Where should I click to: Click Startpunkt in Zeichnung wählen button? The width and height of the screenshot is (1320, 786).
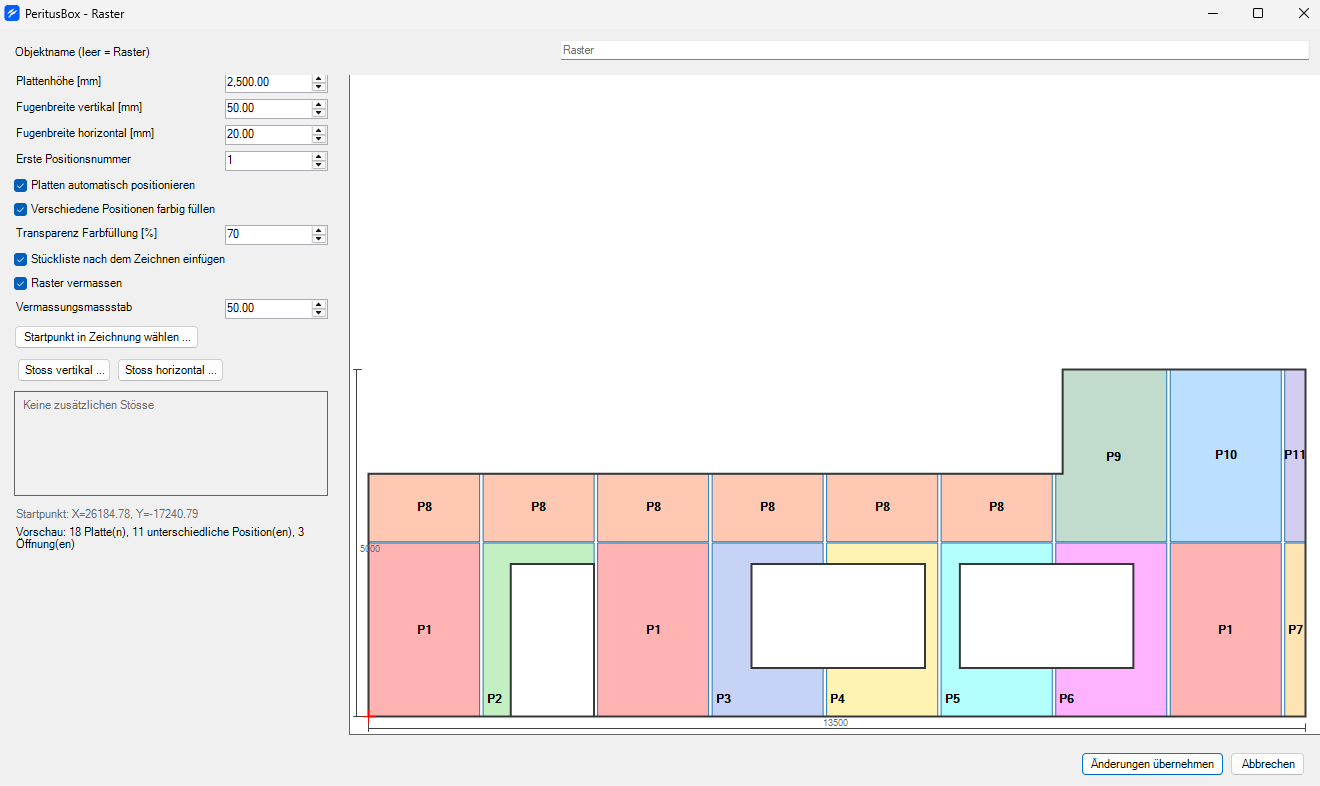point(107,337)
